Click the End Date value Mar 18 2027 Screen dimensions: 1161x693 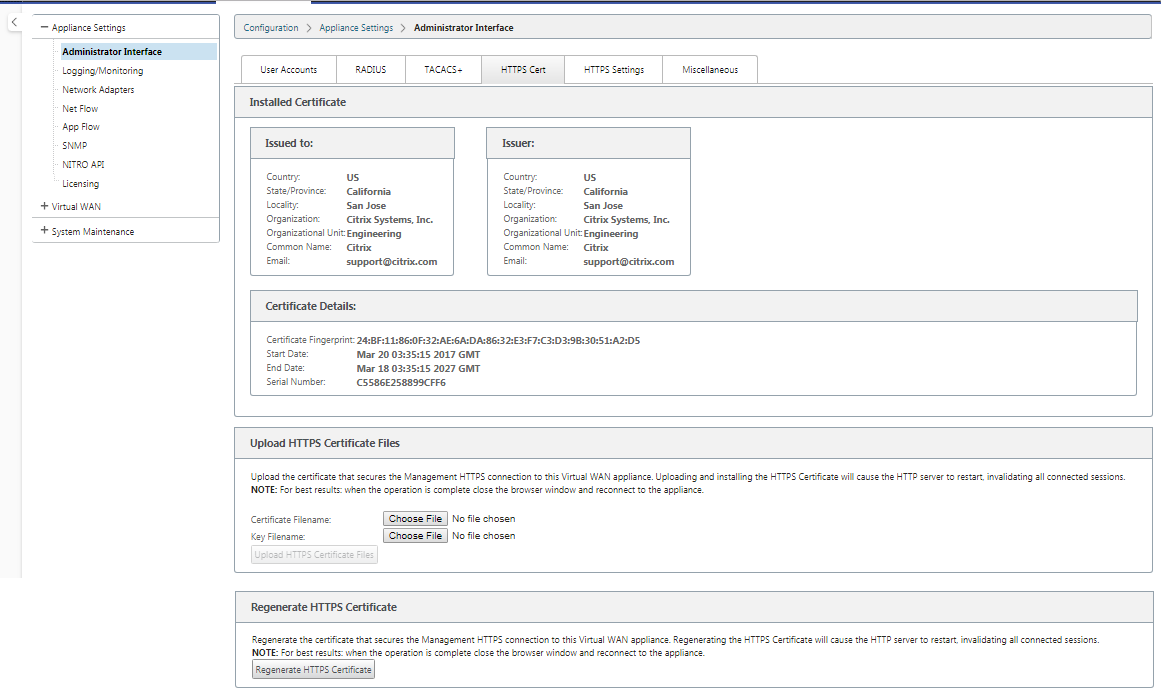[x=418, y=369]
